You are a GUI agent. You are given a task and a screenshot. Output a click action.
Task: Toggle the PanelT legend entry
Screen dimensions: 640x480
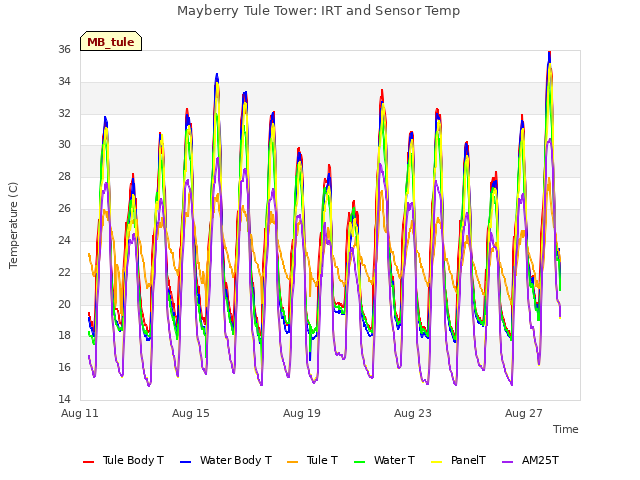[458, 460]
